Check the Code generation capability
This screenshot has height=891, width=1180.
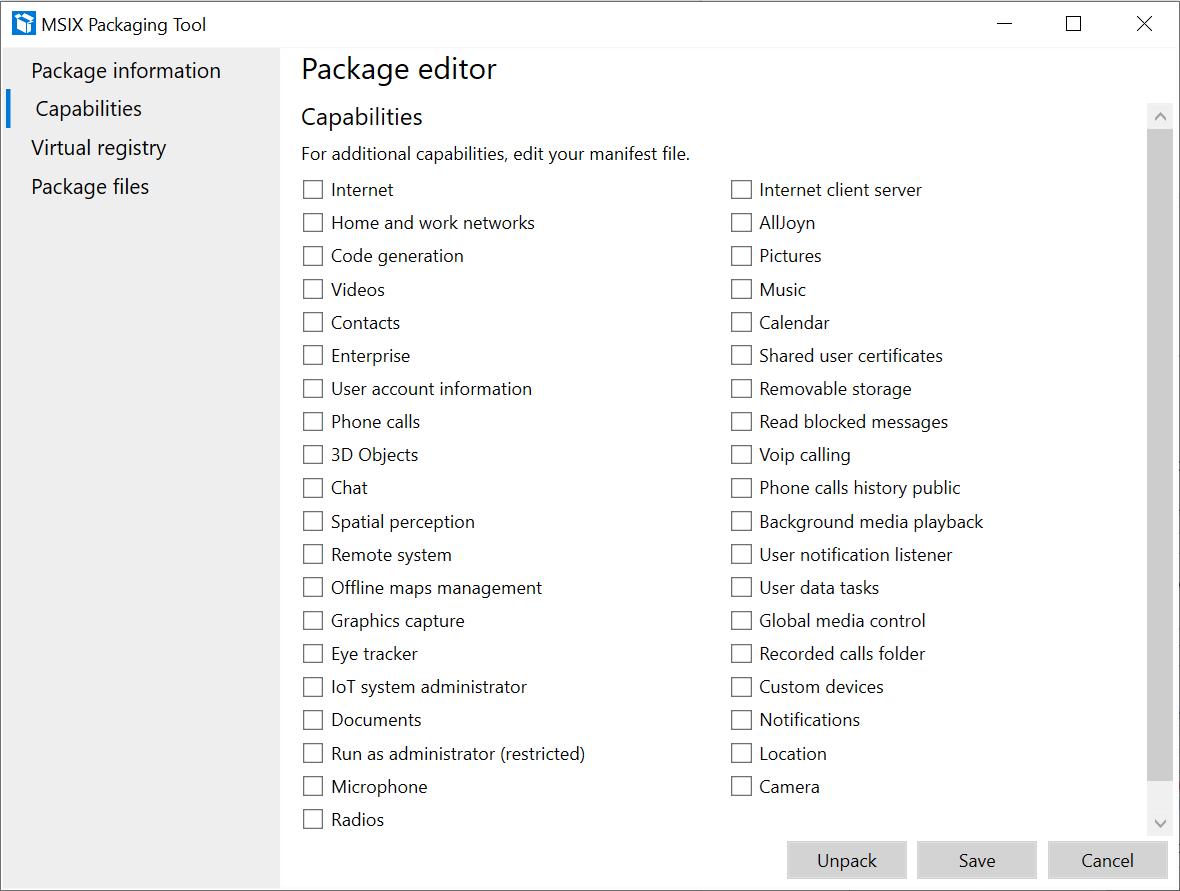pyautogui.click(x=312, y=256)
